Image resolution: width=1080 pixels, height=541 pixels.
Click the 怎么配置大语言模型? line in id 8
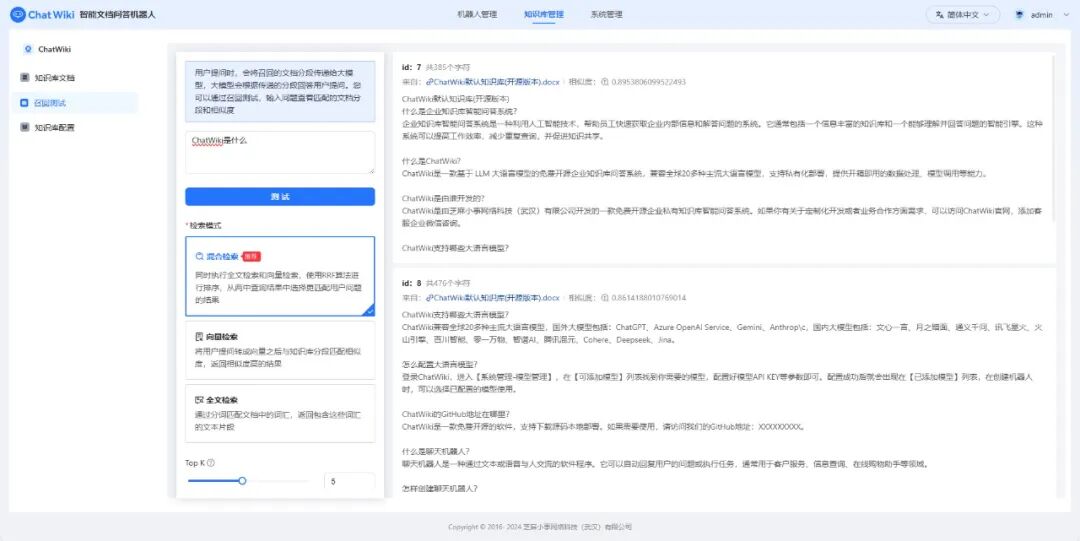(439, 365)
